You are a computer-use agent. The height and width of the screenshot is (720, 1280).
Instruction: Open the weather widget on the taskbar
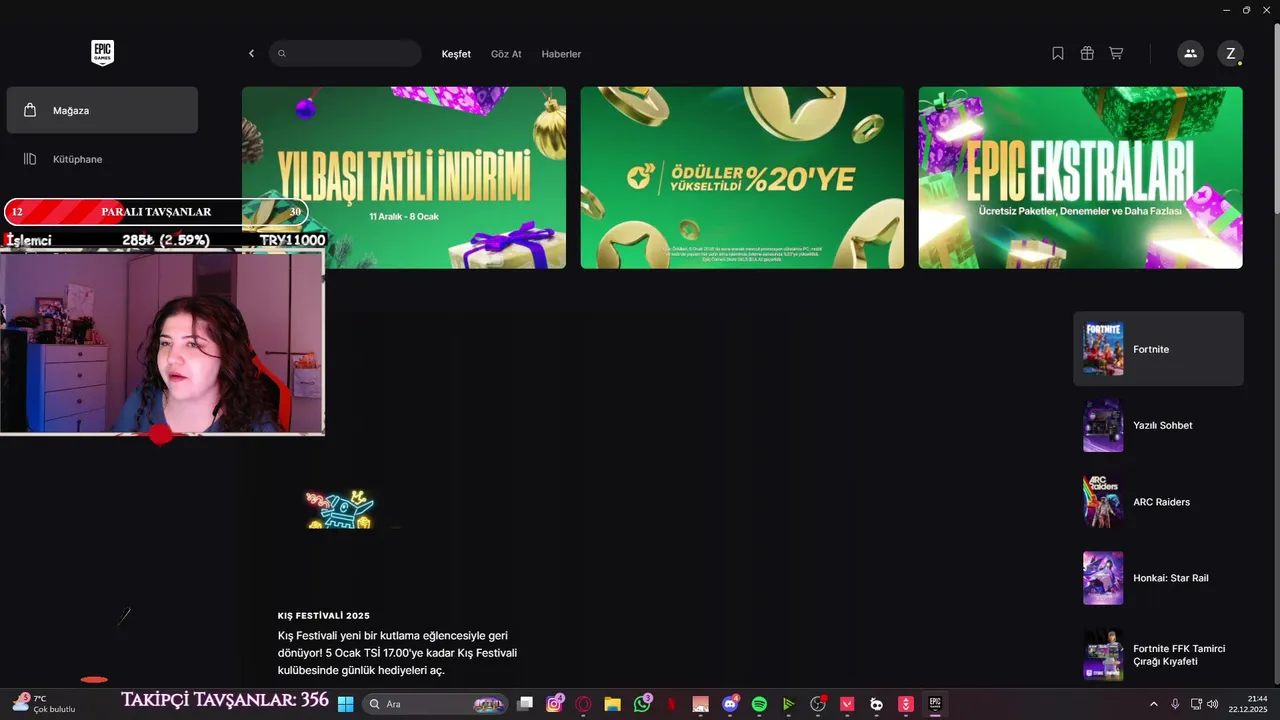pos(45,704)
